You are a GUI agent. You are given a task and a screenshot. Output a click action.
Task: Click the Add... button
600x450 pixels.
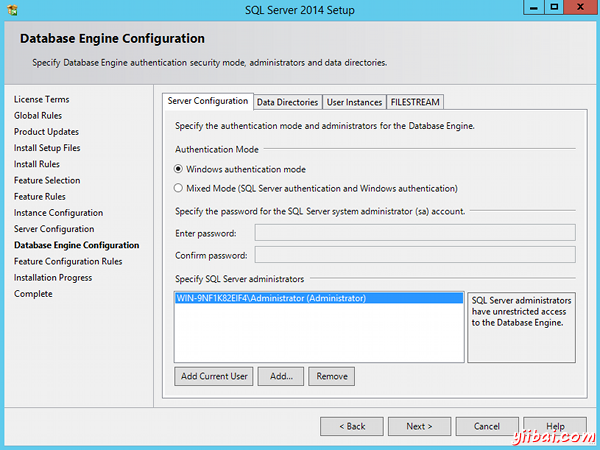pyautogui.click(x=281, y=377)
